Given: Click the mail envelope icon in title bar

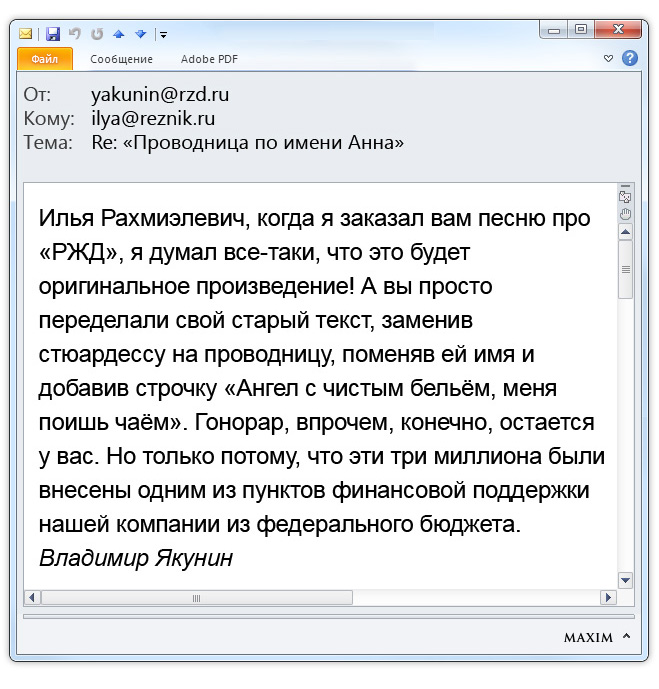Looking at the screenshot, I should pos(25,34).
